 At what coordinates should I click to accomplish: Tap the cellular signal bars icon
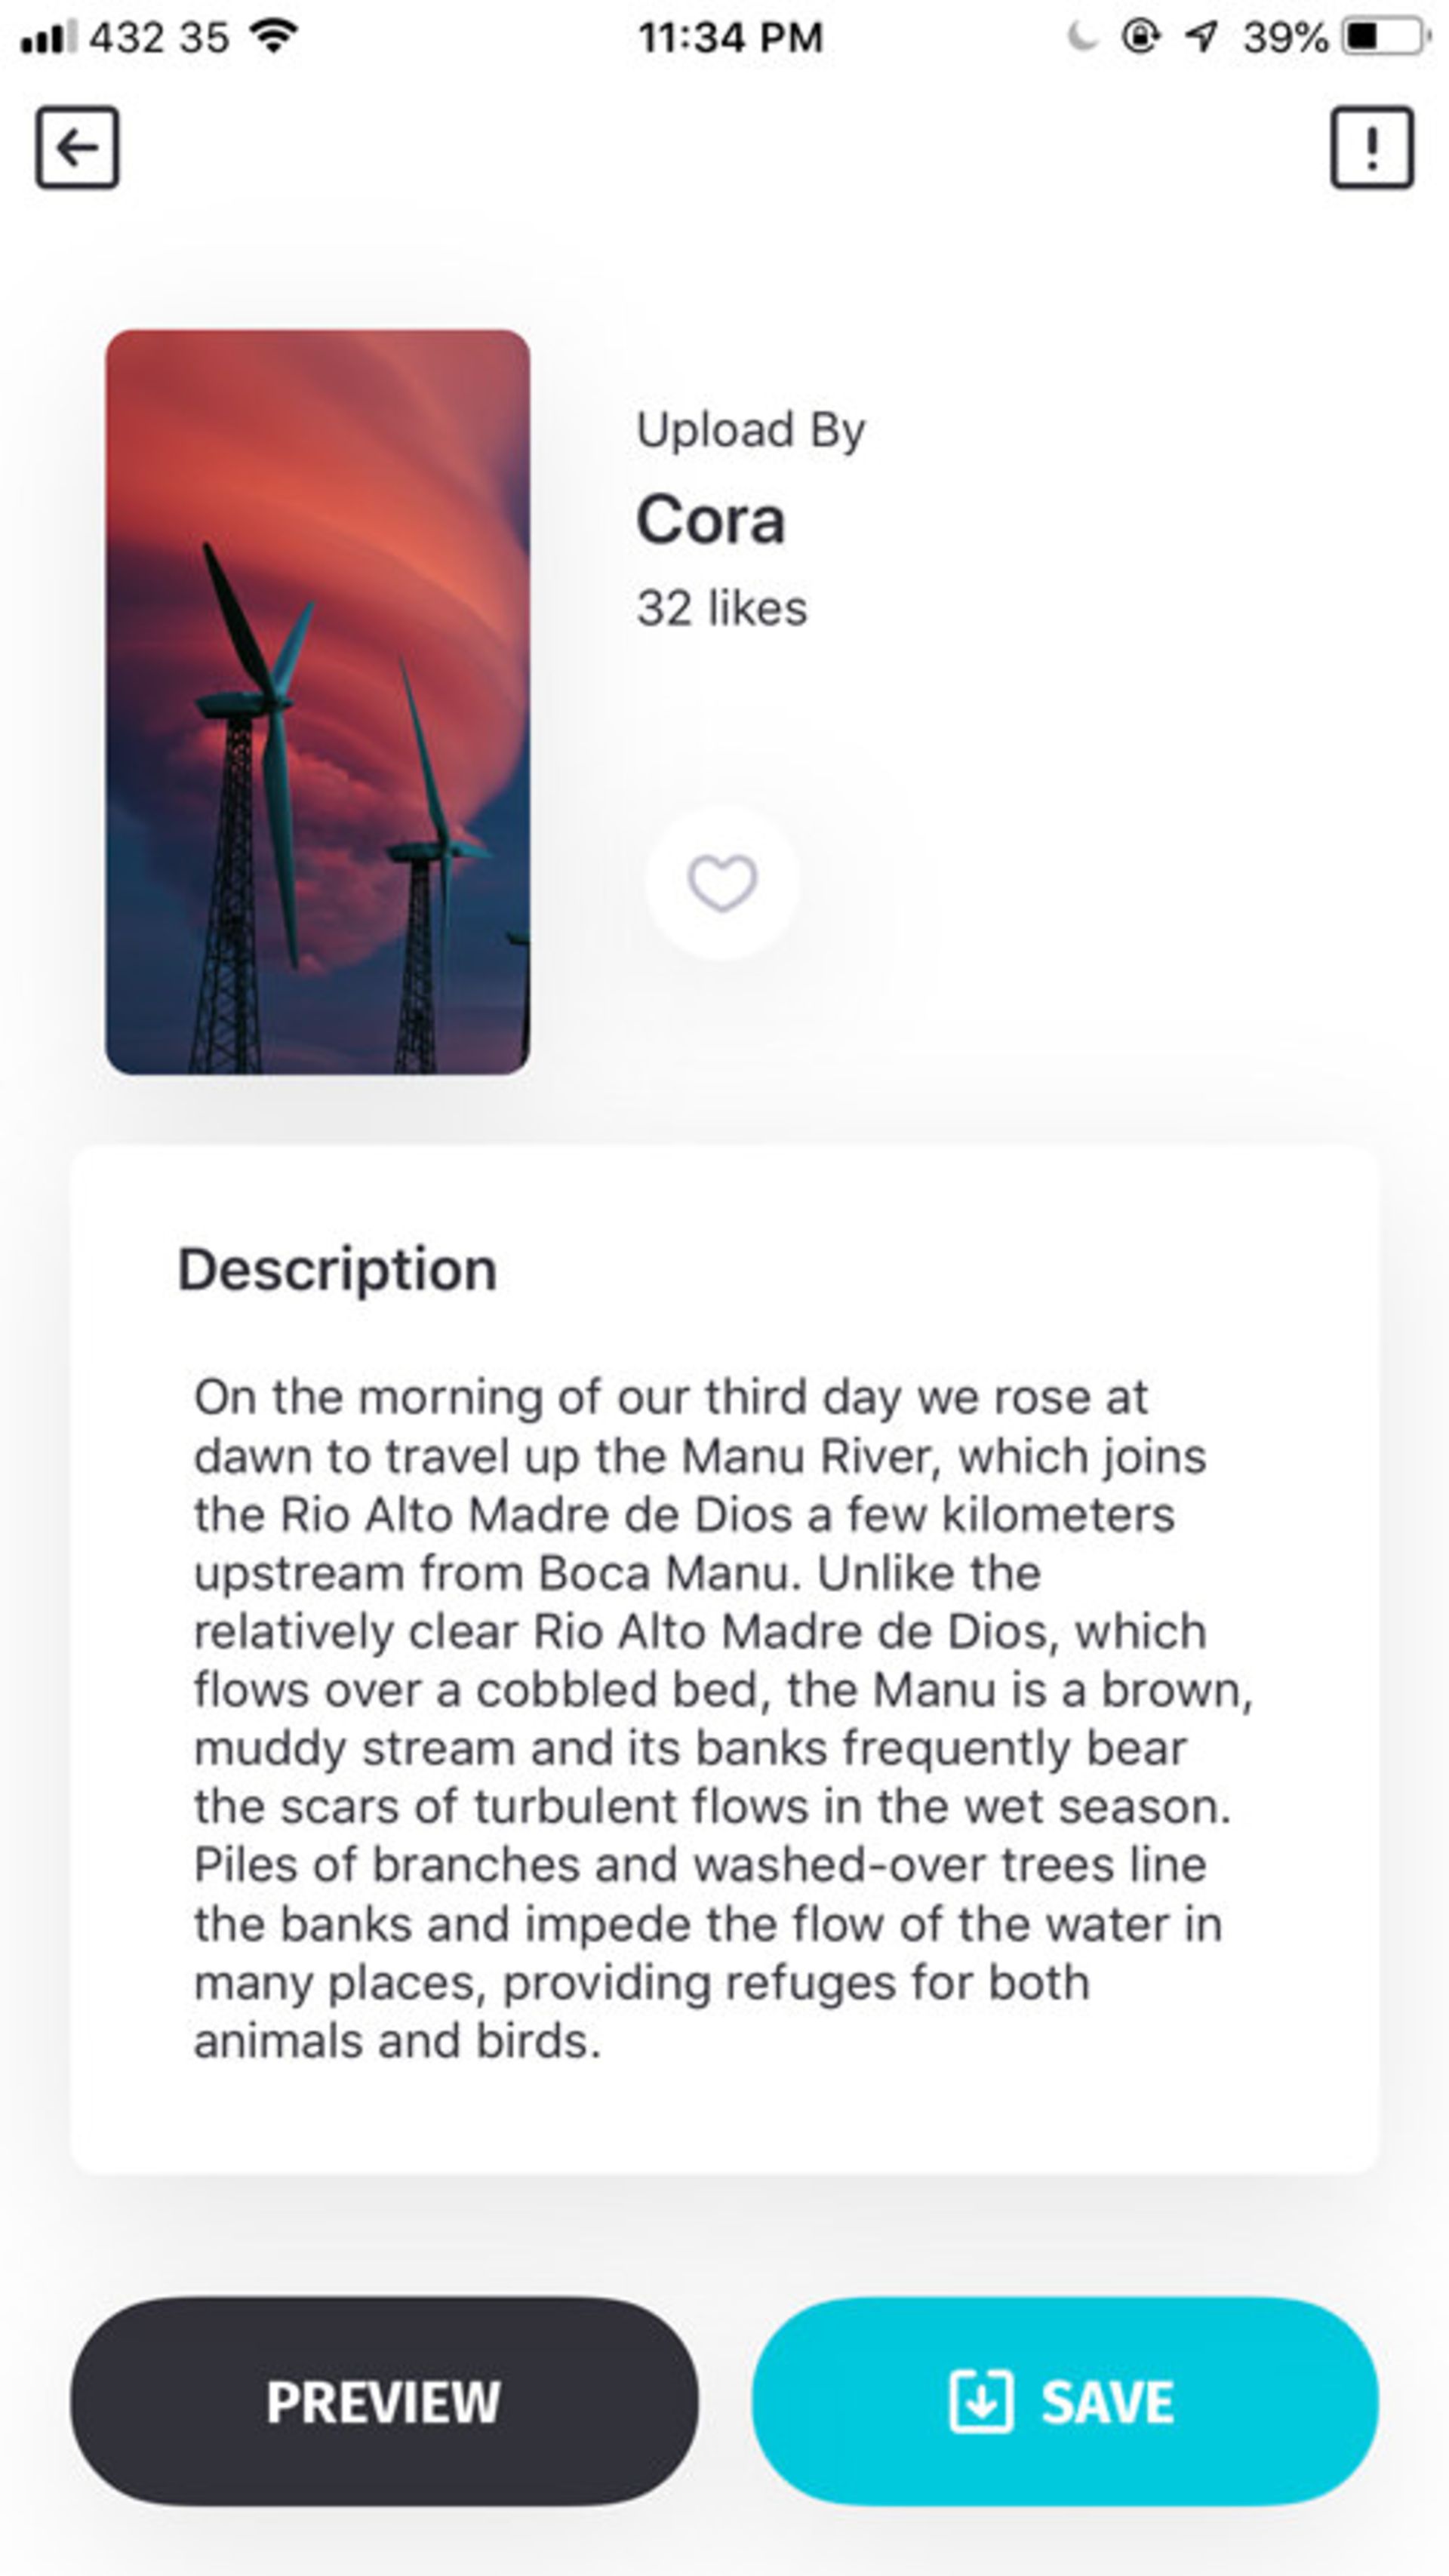click(48, 38)
